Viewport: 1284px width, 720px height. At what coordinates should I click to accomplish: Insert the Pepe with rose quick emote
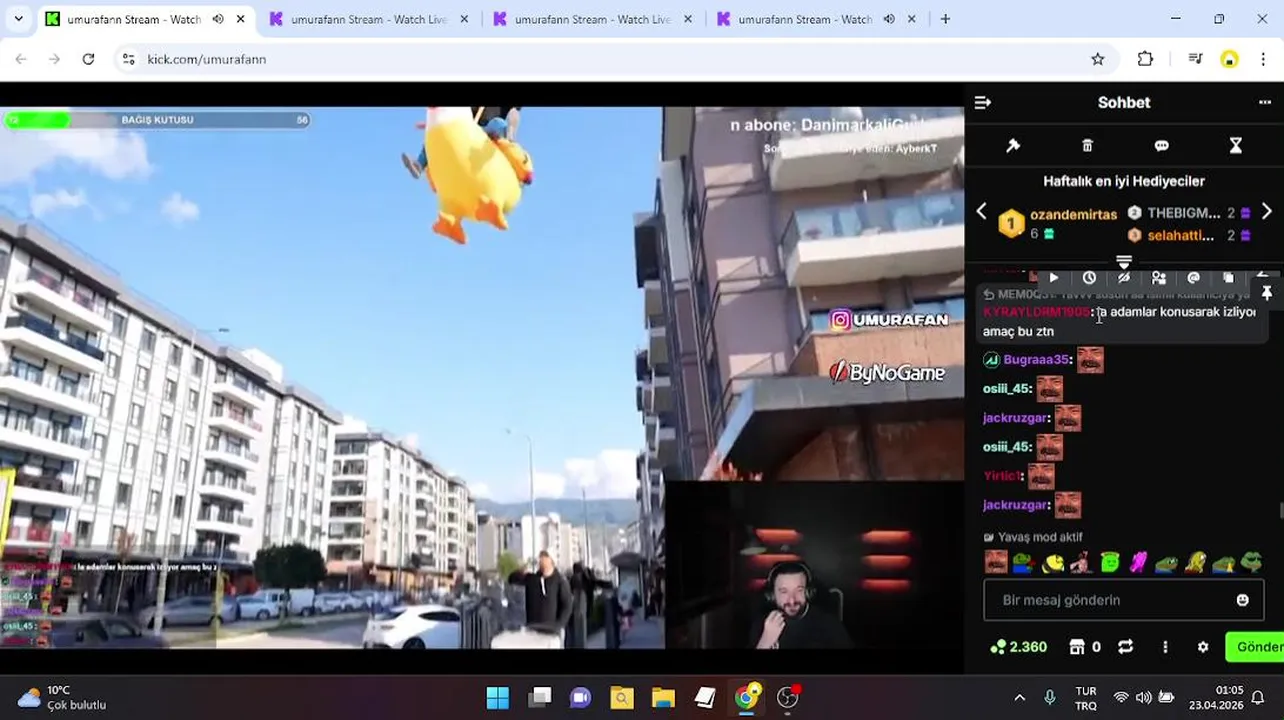1022,563
